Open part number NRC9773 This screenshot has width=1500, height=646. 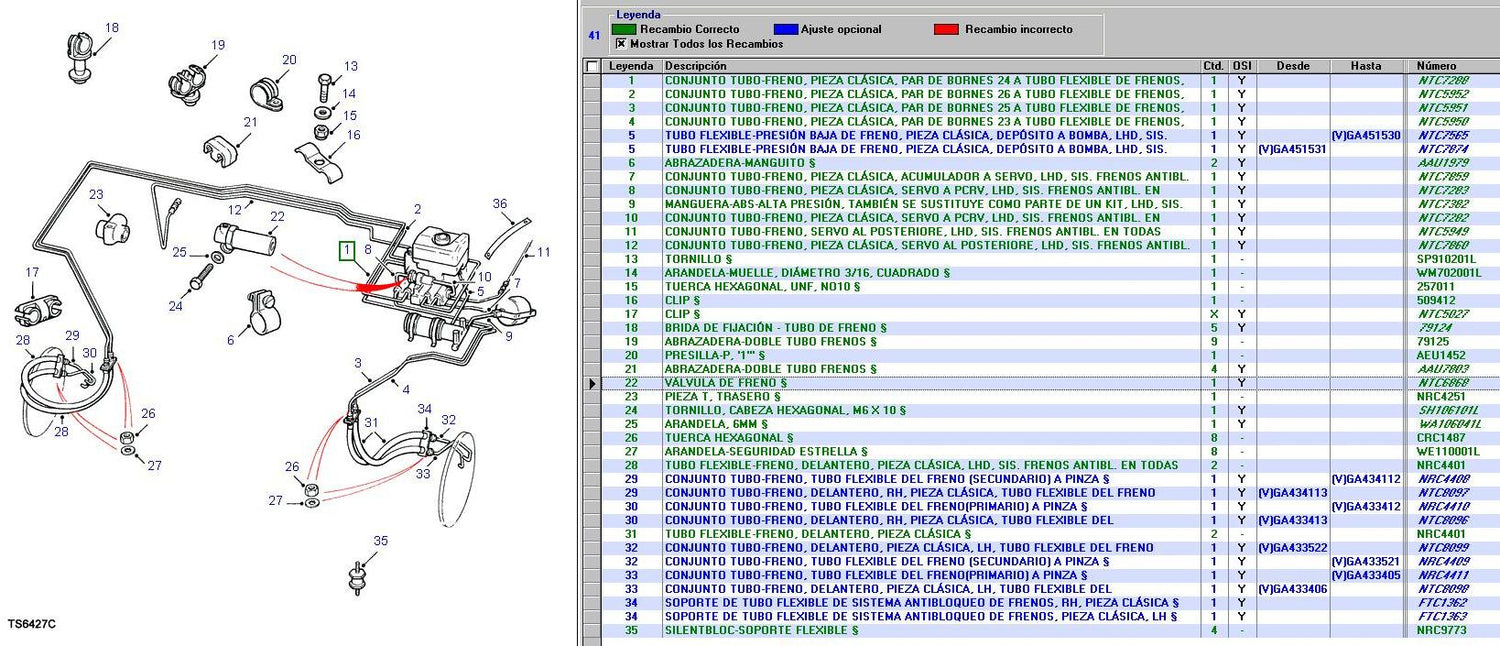[x=1441, y=630]
